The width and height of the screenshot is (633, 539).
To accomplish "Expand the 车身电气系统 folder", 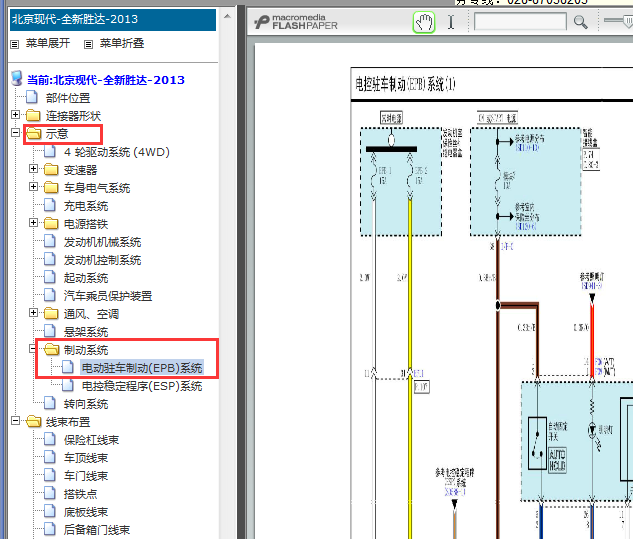I will pos(34,187).
